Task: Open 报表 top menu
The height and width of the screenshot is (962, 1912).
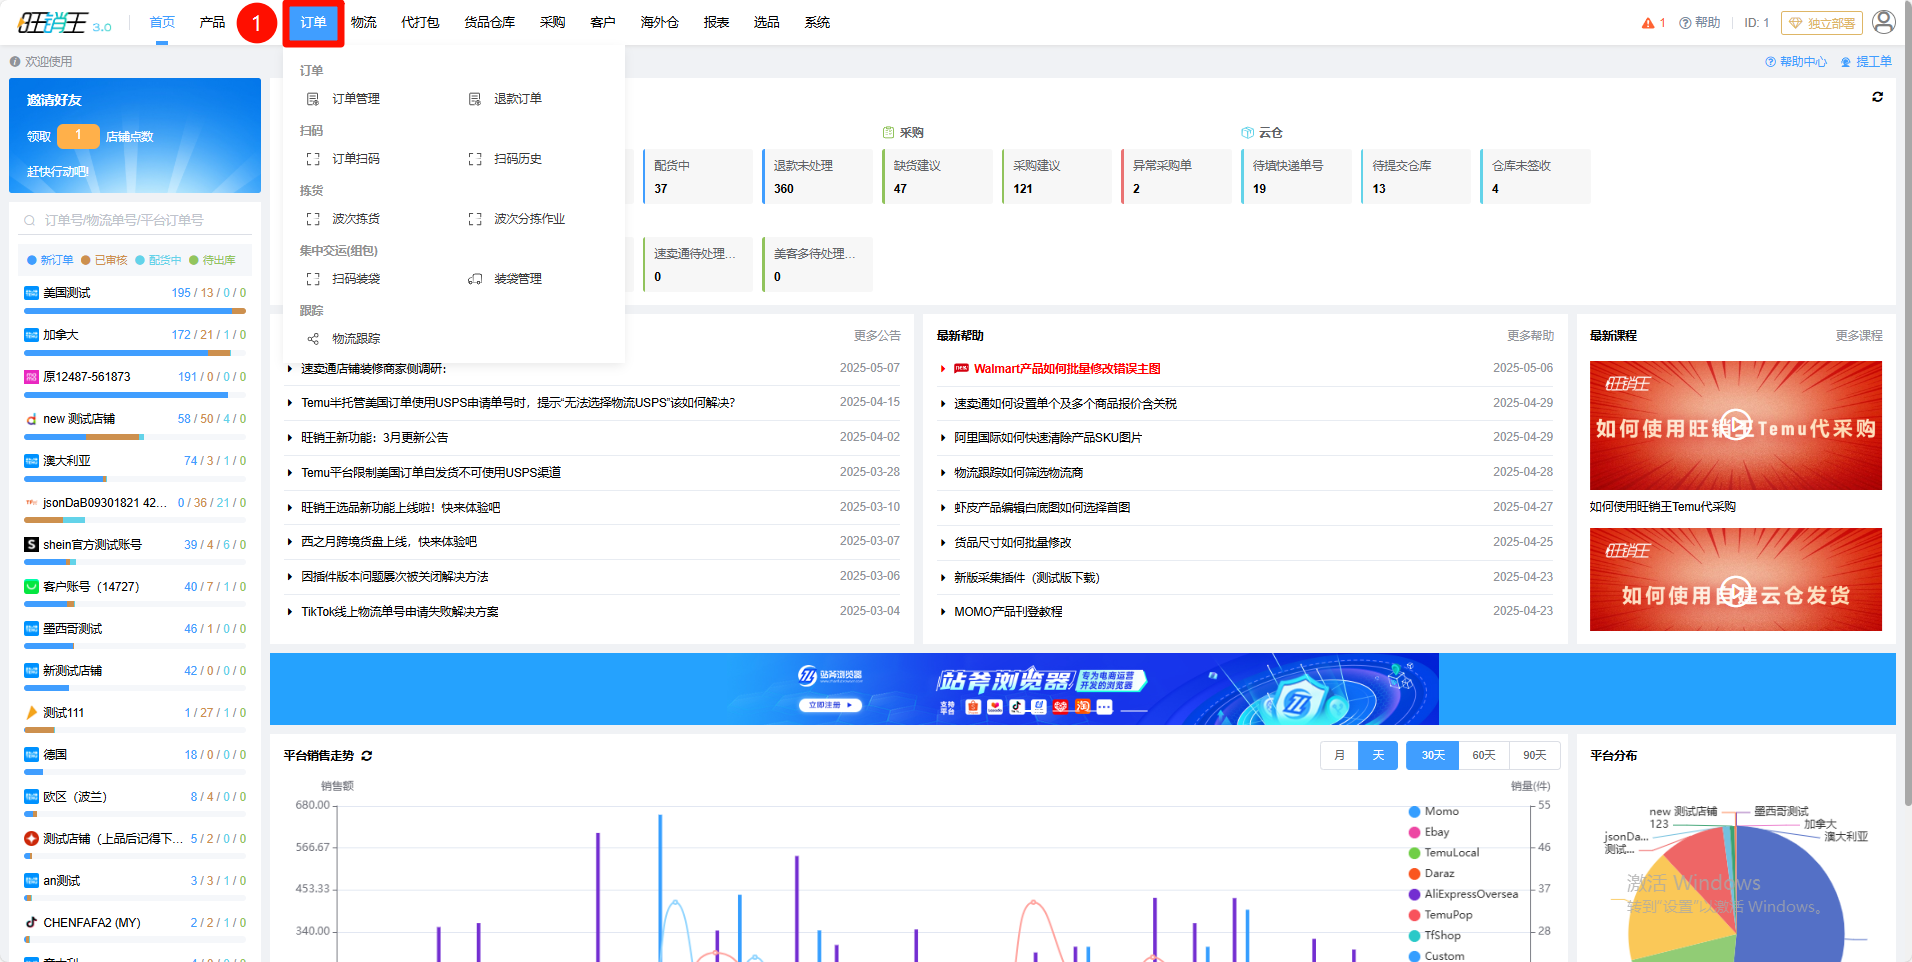Action: click(x=716, y=22)
